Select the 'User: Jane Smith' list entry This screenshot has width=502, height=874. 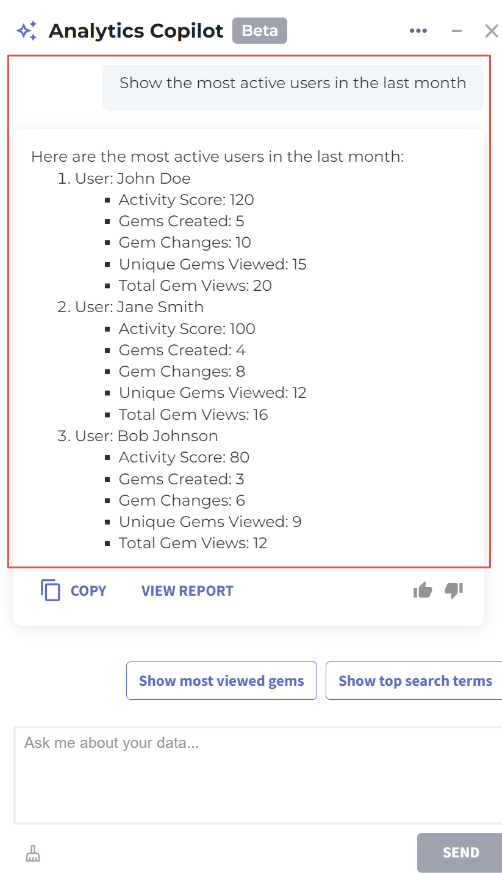pyautogui.click(x=139, y=307)
